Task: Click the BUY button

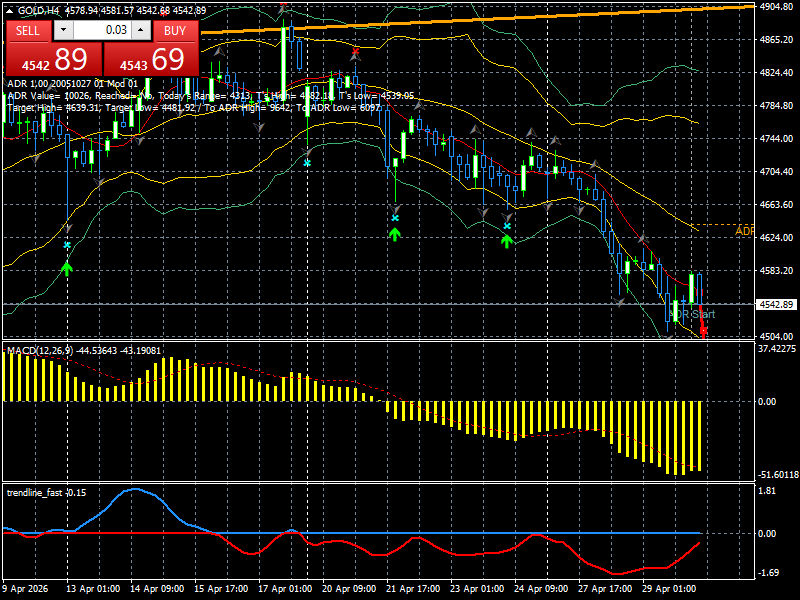Action: click(176, 31)
